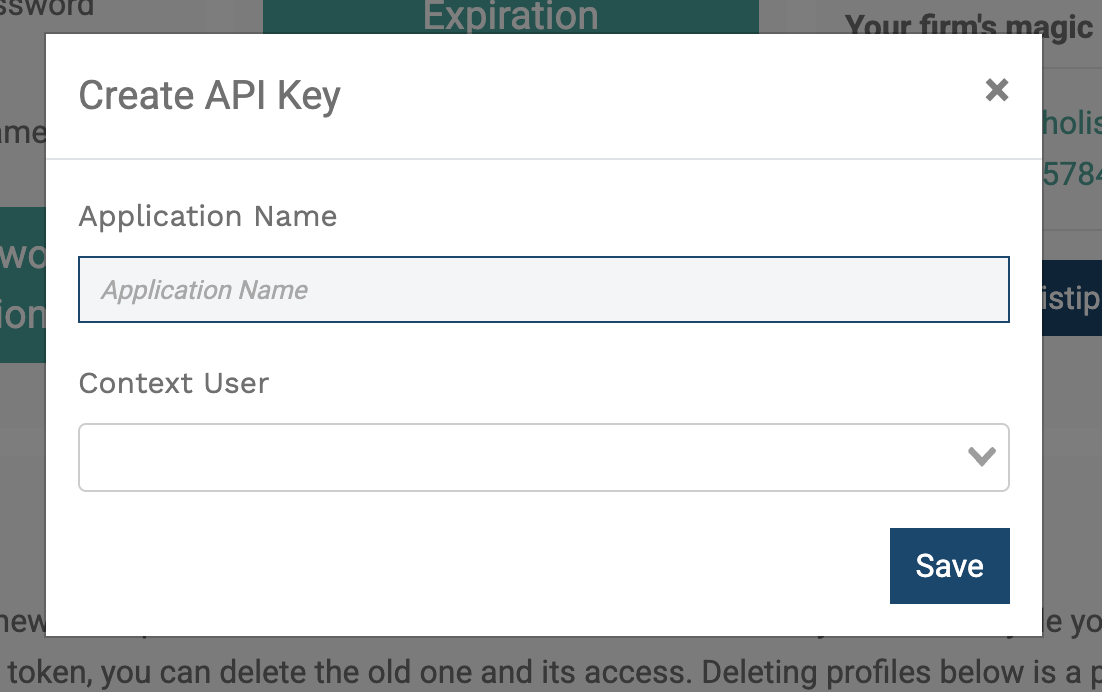Click the X icon to close the dialog
This screenshot has width=1102, height=692.
coord(997,90)
